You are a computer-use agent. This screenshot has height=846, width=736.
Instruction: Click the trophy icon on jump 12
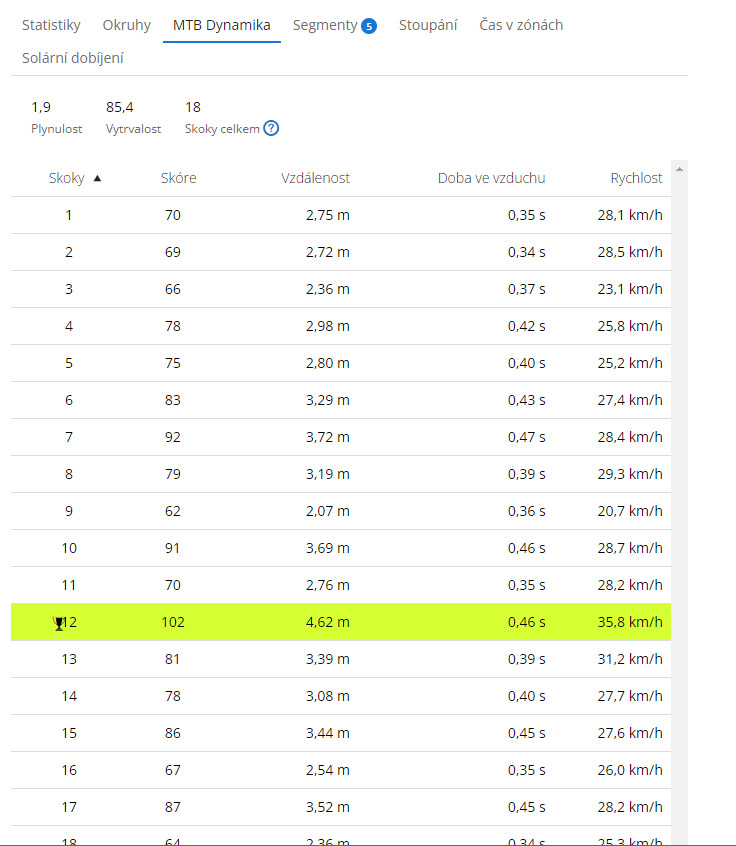[x=58, y=623]
